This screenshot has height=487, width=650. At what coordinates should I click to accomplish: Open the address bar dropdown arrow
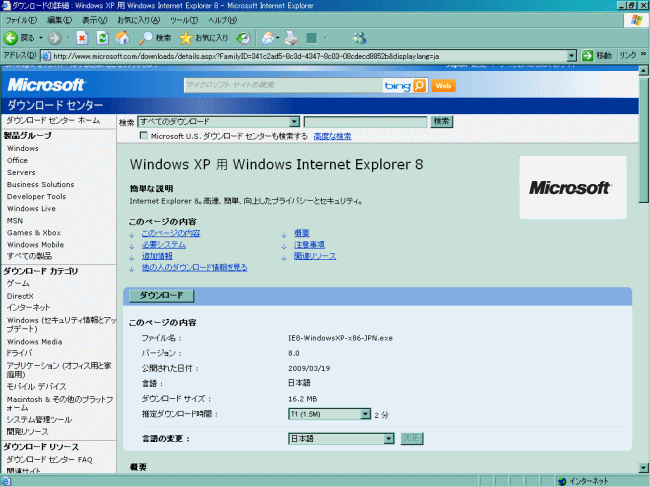[x=572, y=56]
